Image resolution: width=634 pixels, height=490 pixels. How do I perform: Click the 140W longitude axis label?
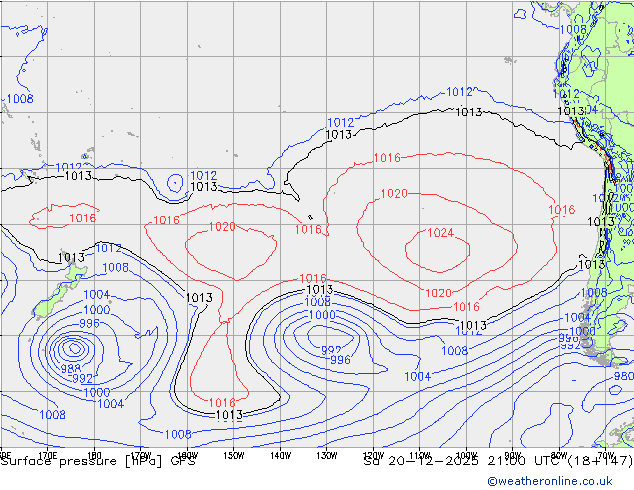click(x=281, y=456)
